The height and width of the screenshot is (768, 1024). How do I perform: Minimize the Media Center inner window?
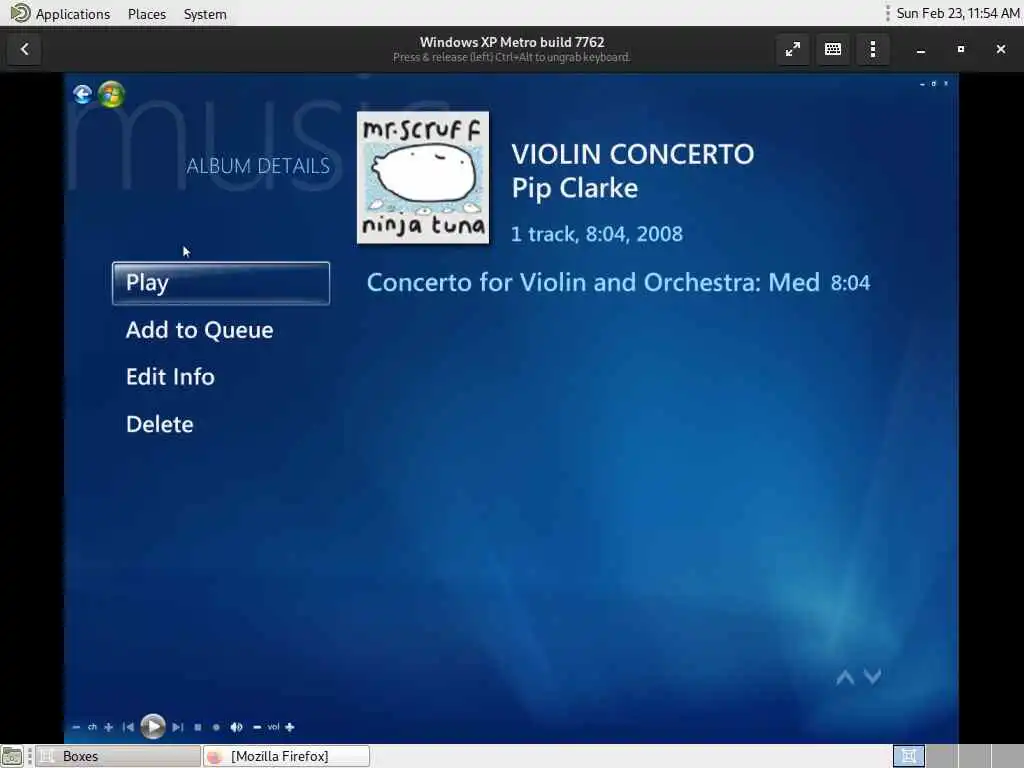coord(922,84)
